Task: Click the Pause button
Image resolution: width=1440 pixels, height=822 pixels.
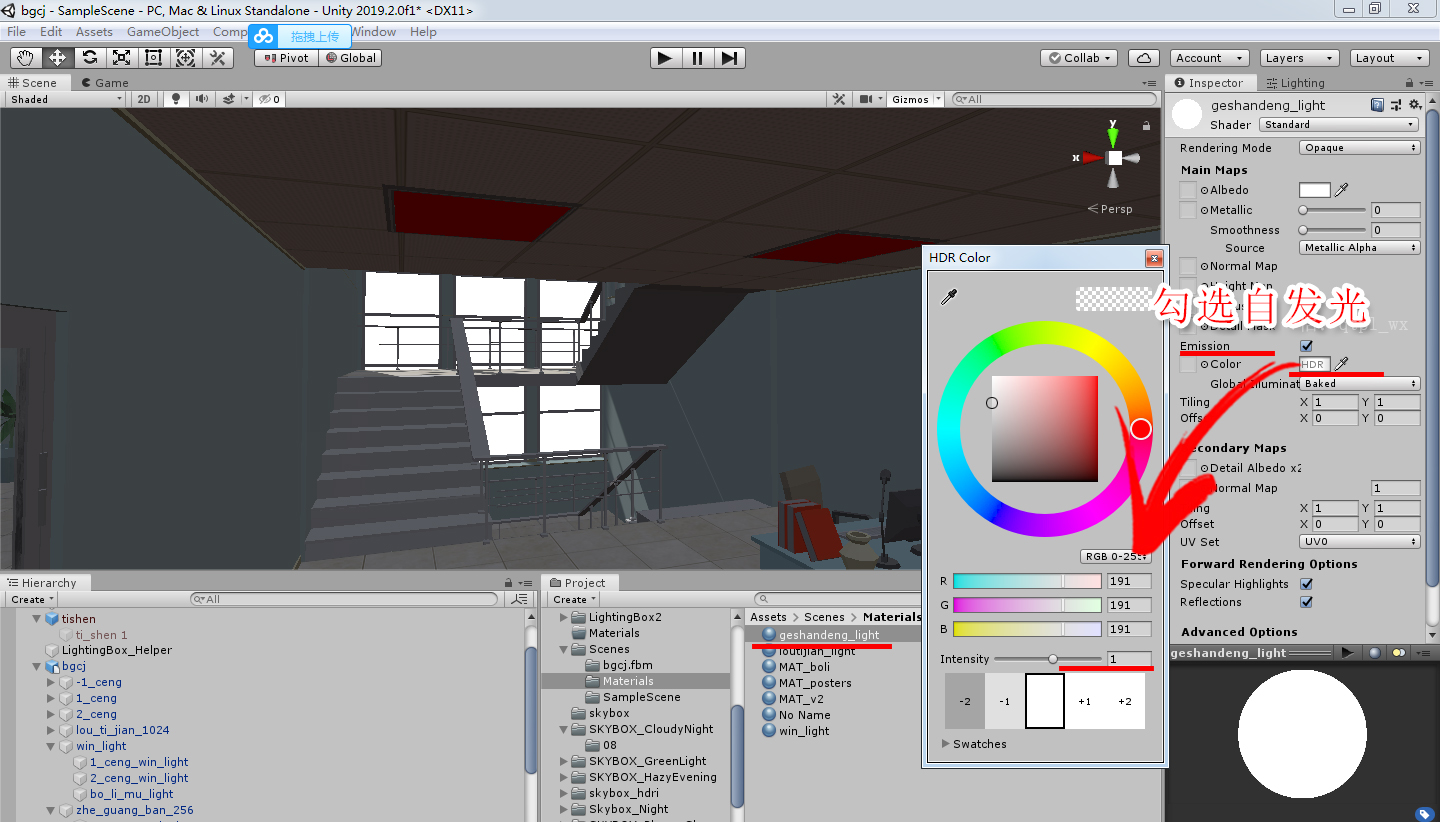Action: pyautogui.click(x=697, y=58)
